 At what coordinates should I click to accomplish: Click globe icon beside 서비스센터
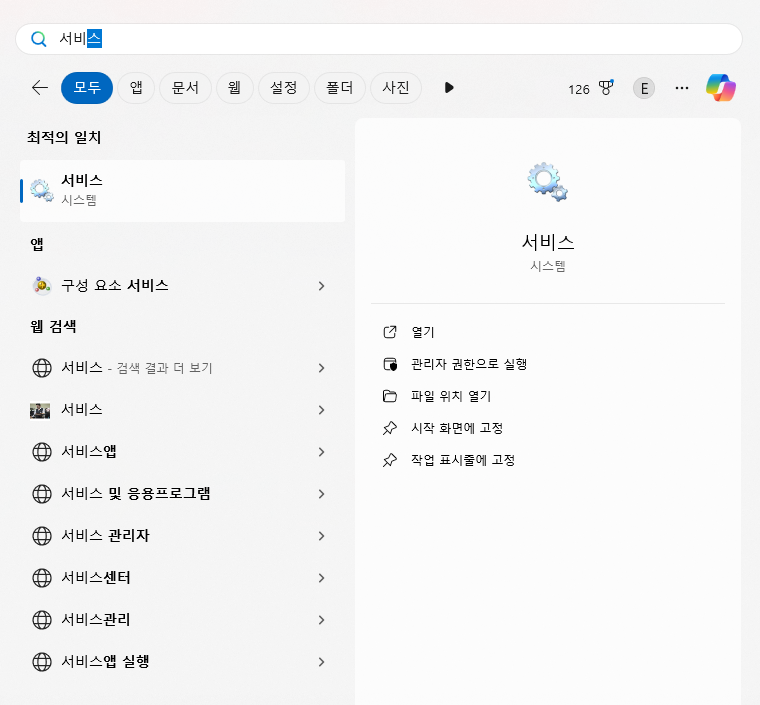42,578
